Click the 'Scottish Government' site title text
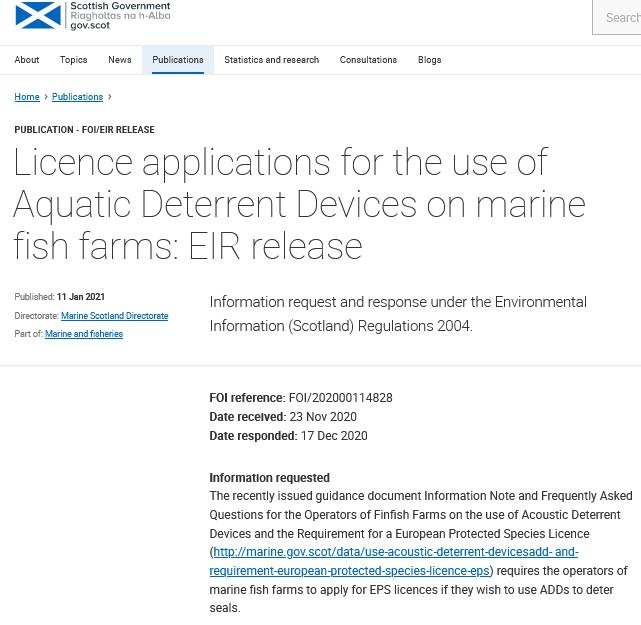 coord(120,6)
